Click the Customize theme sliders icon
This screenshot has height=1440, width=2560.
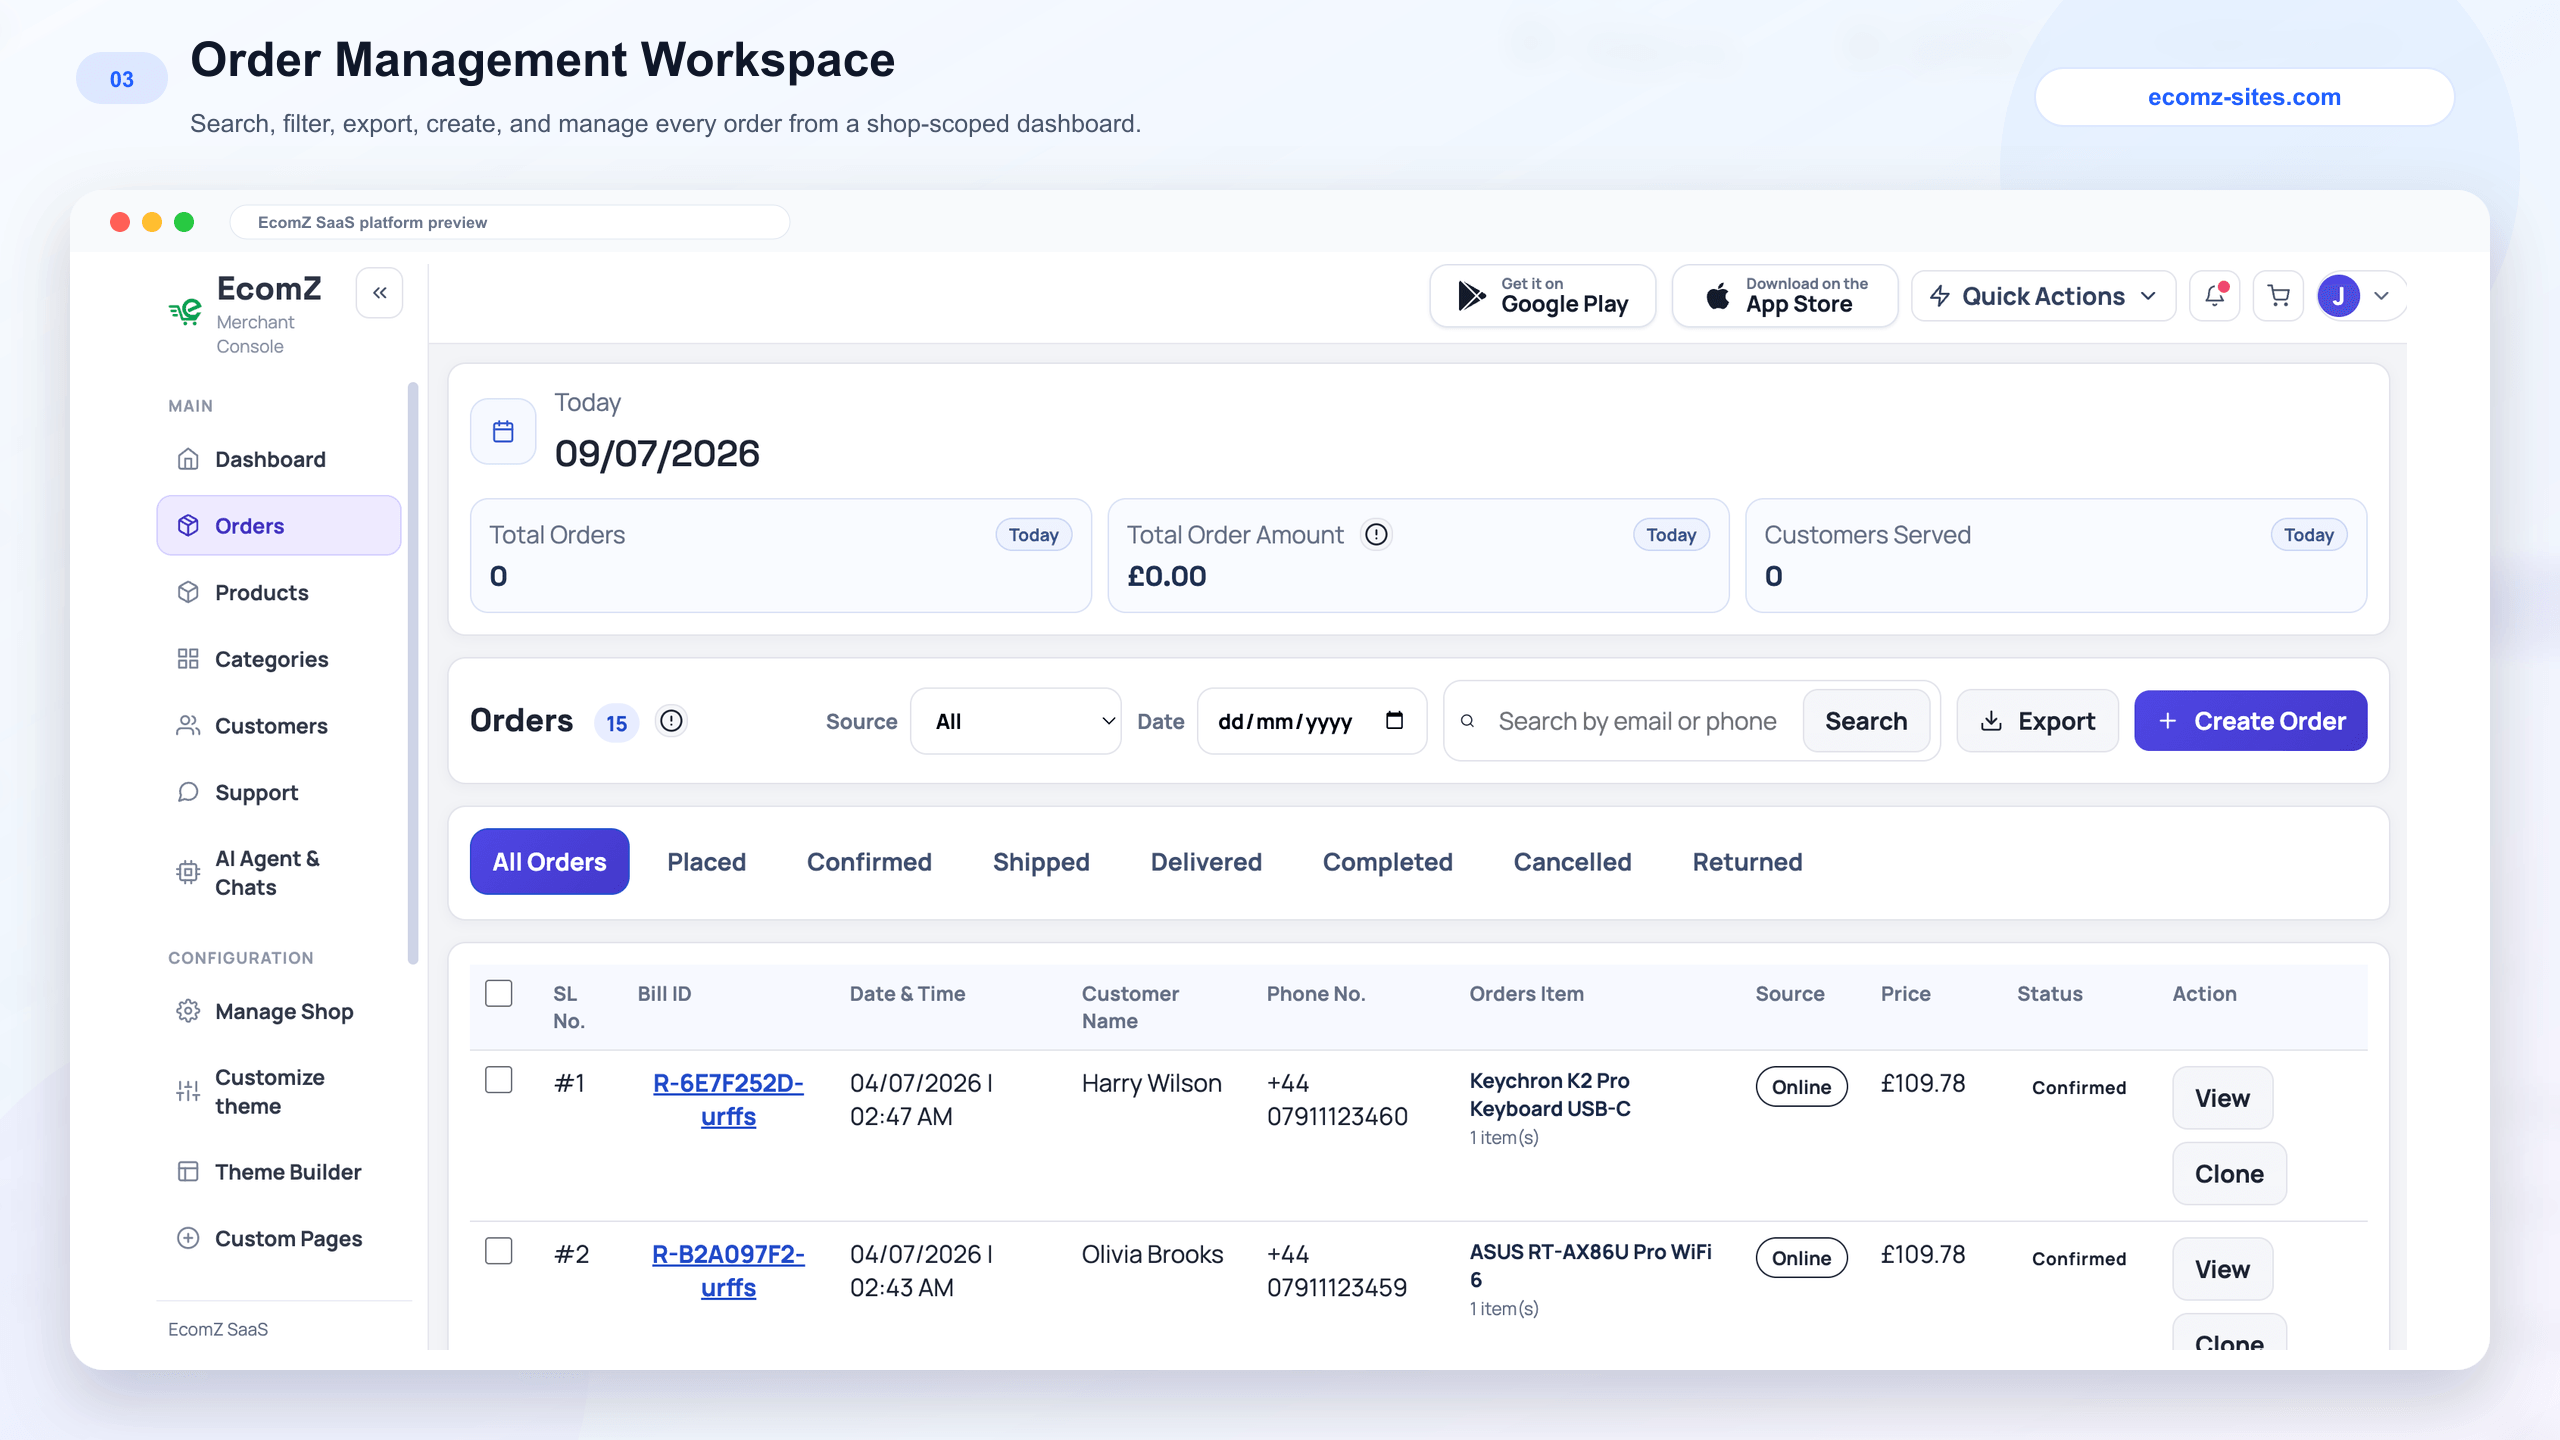pyautogui.click(x=188, y=1091)
